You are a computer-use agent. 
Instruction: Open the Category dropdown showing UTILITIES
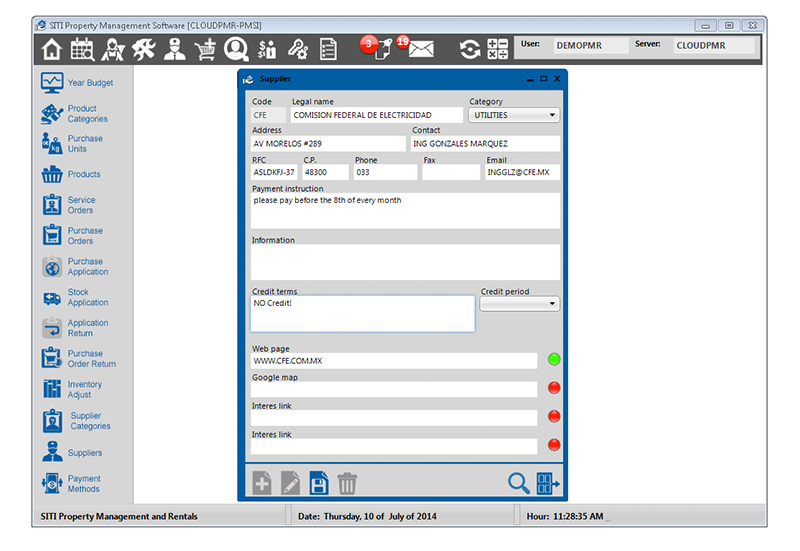(x=514, y=116)
